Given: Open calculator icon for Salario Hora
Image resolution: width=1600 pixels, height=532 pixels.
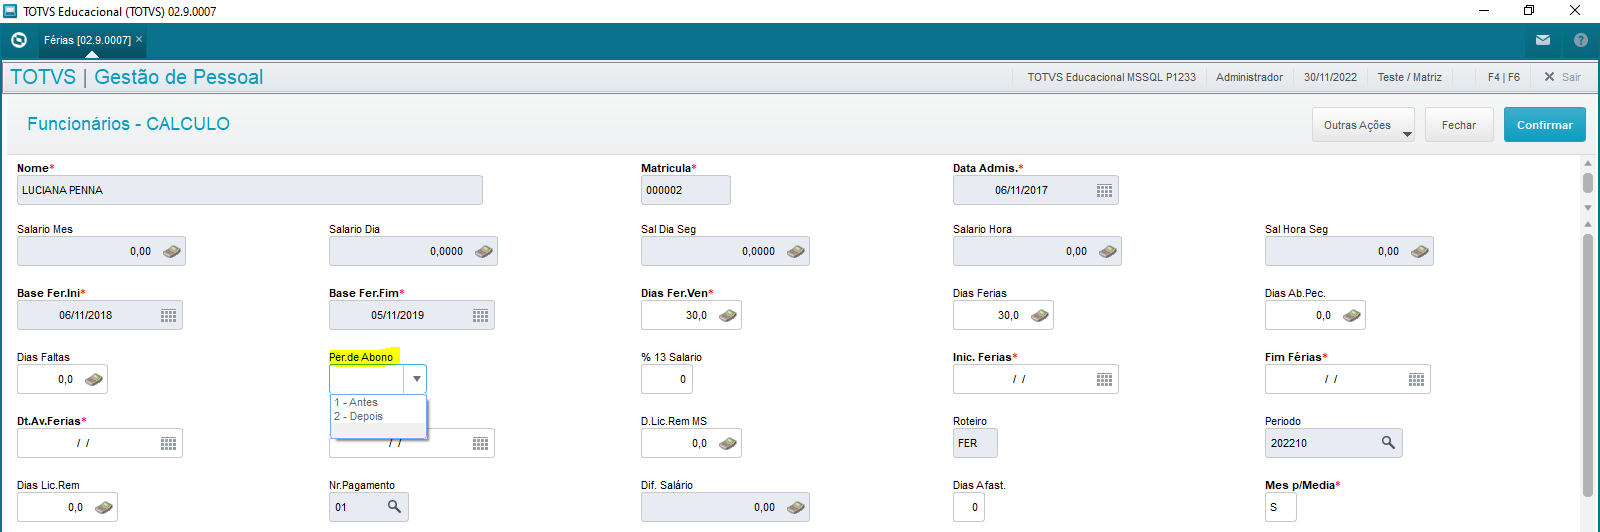Looking at the screenshot, I should (x=1108, y=251).
